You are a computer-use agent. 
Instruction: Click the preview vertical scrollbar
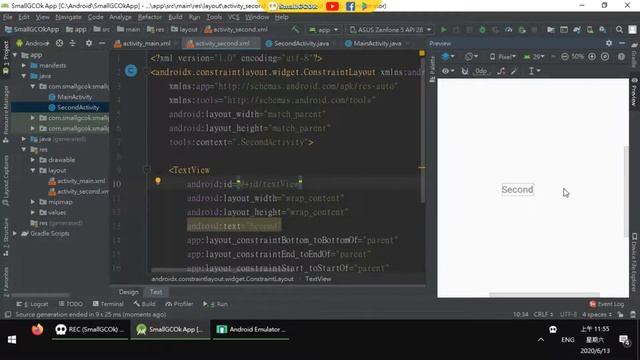(x=626, y=191)
